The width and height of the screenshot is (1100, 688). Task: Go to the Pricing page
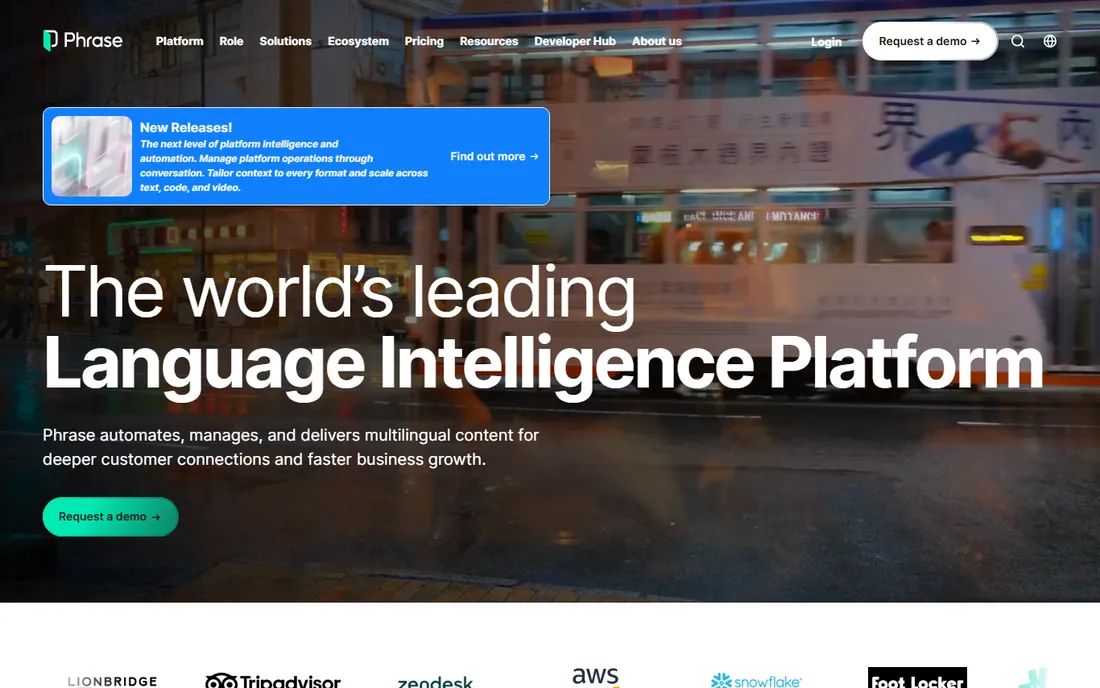click(x=424, y=41)
